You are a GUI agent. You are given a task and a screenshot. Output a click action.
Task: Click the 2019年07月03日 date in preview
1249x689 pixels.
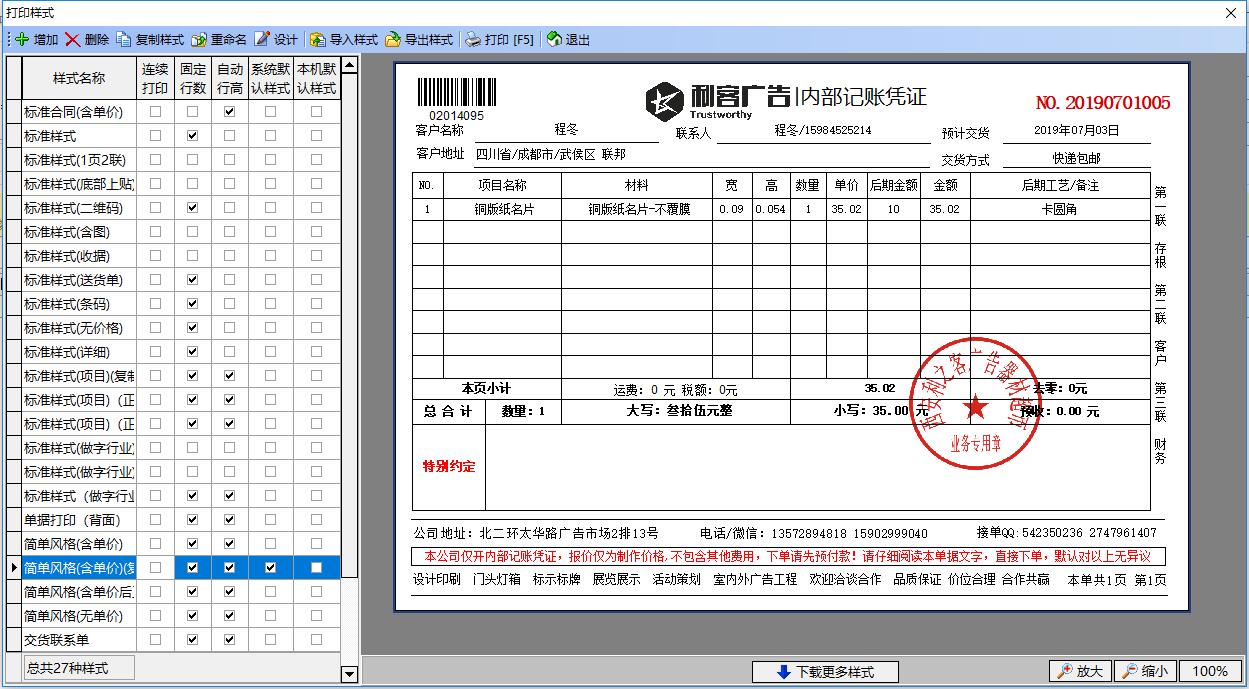click(x=1076, y=131)
